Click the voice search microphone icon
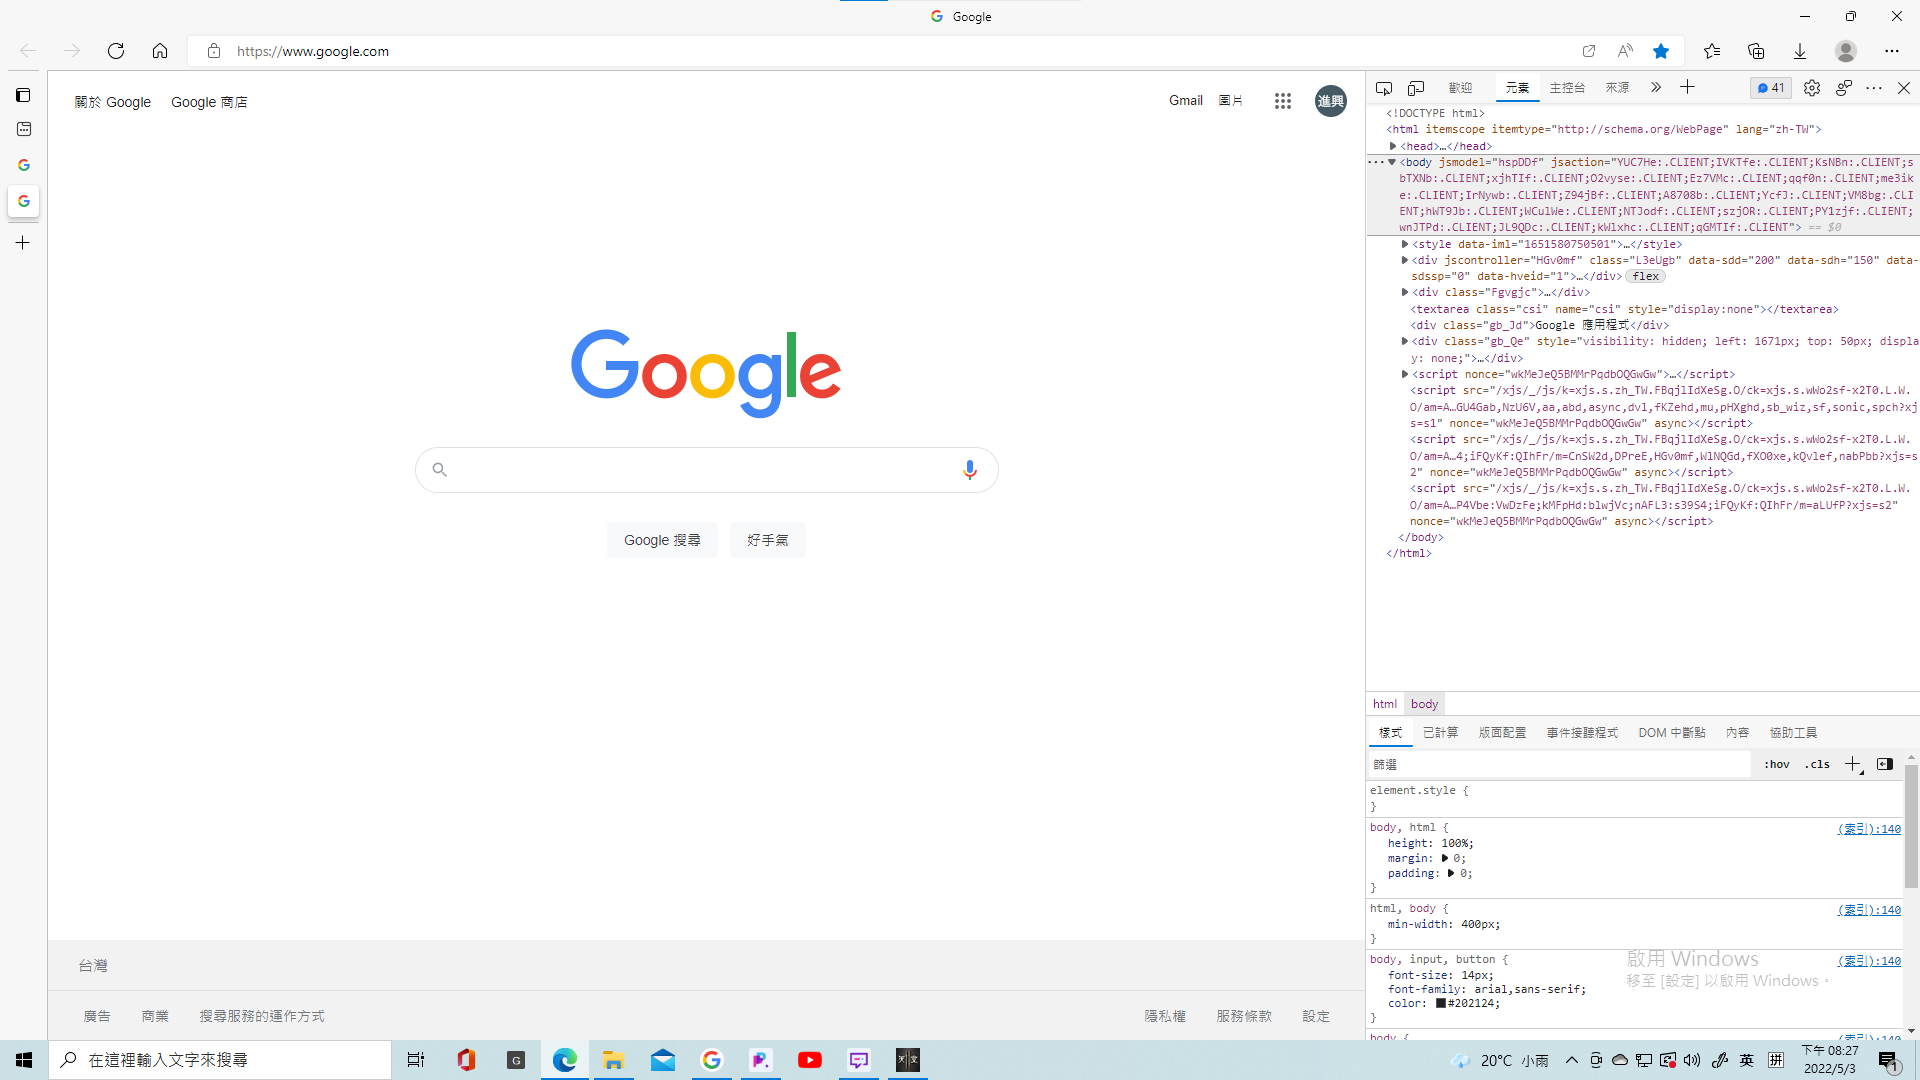This screenshot has width=1920, height=1080. coord(969,470)
